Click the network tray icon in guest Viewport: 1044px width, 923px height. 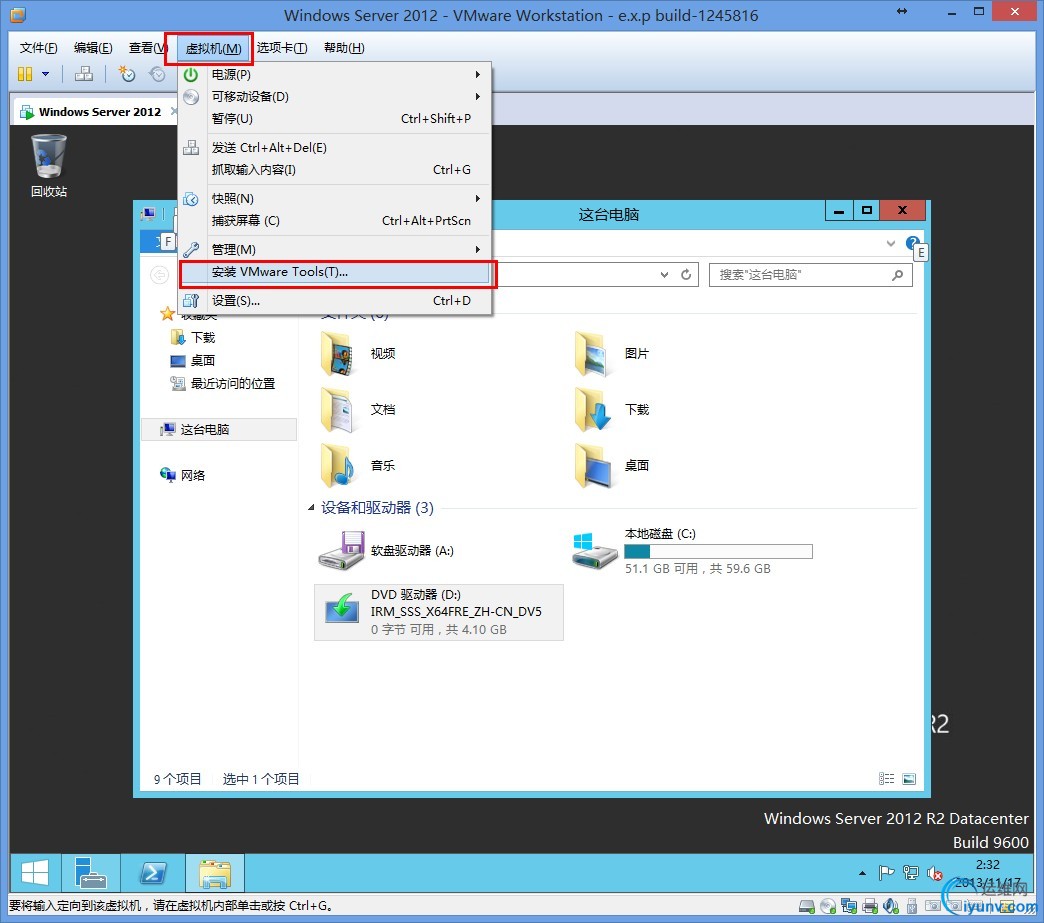[x=910, y=872]
